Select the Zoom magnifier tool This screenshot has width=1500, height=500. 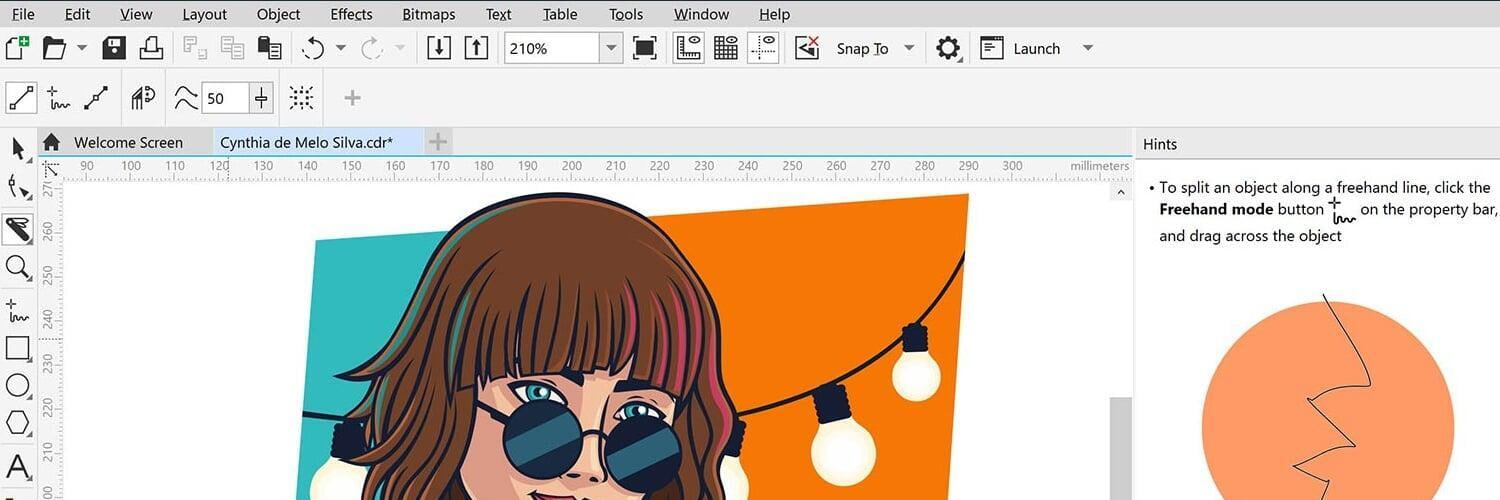tap(18, 267)
